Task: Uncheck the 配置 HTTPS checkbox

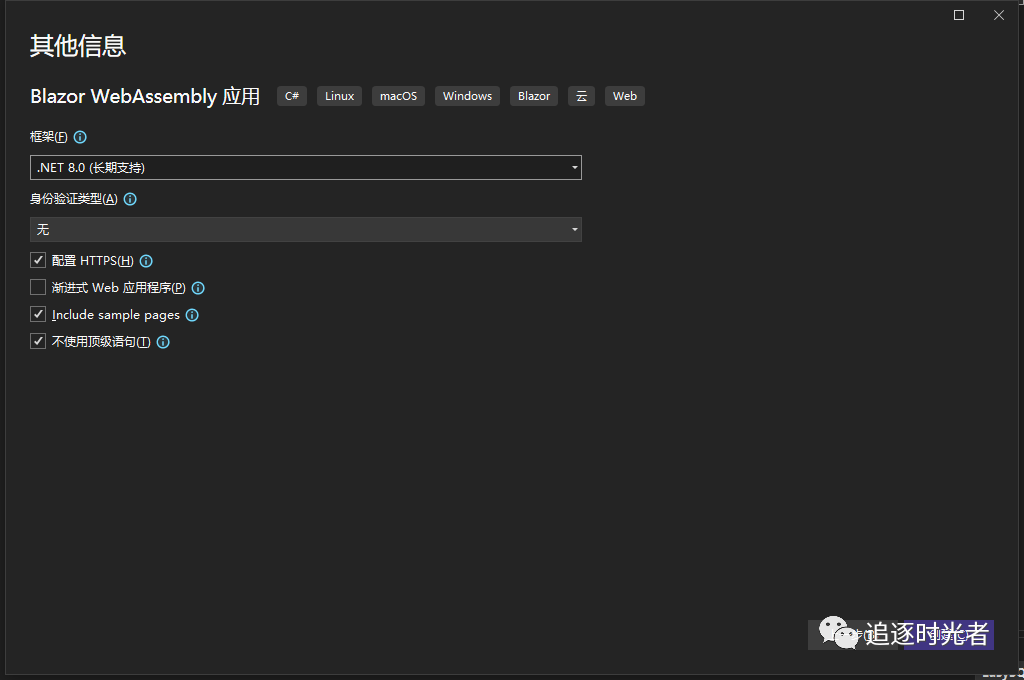Action: (x=38, y=261)
